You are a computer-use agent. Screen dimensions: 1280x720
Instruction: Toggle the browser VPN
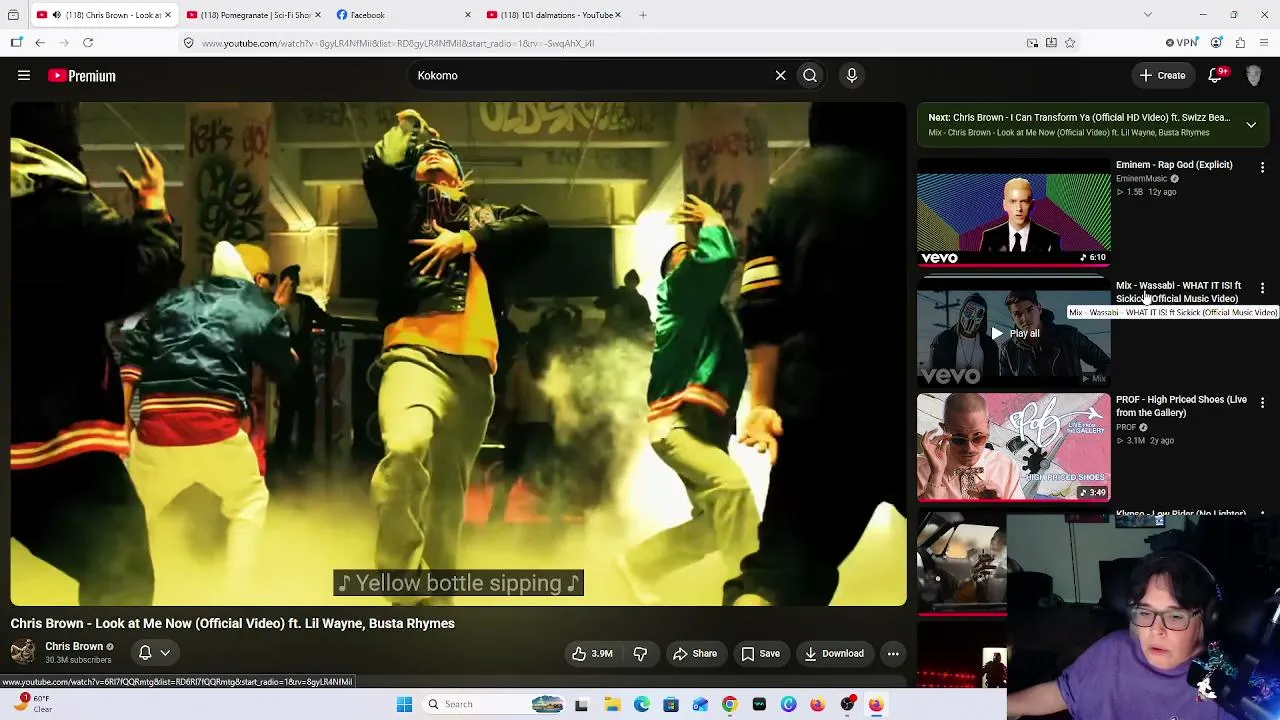(x=1182, y=43)
